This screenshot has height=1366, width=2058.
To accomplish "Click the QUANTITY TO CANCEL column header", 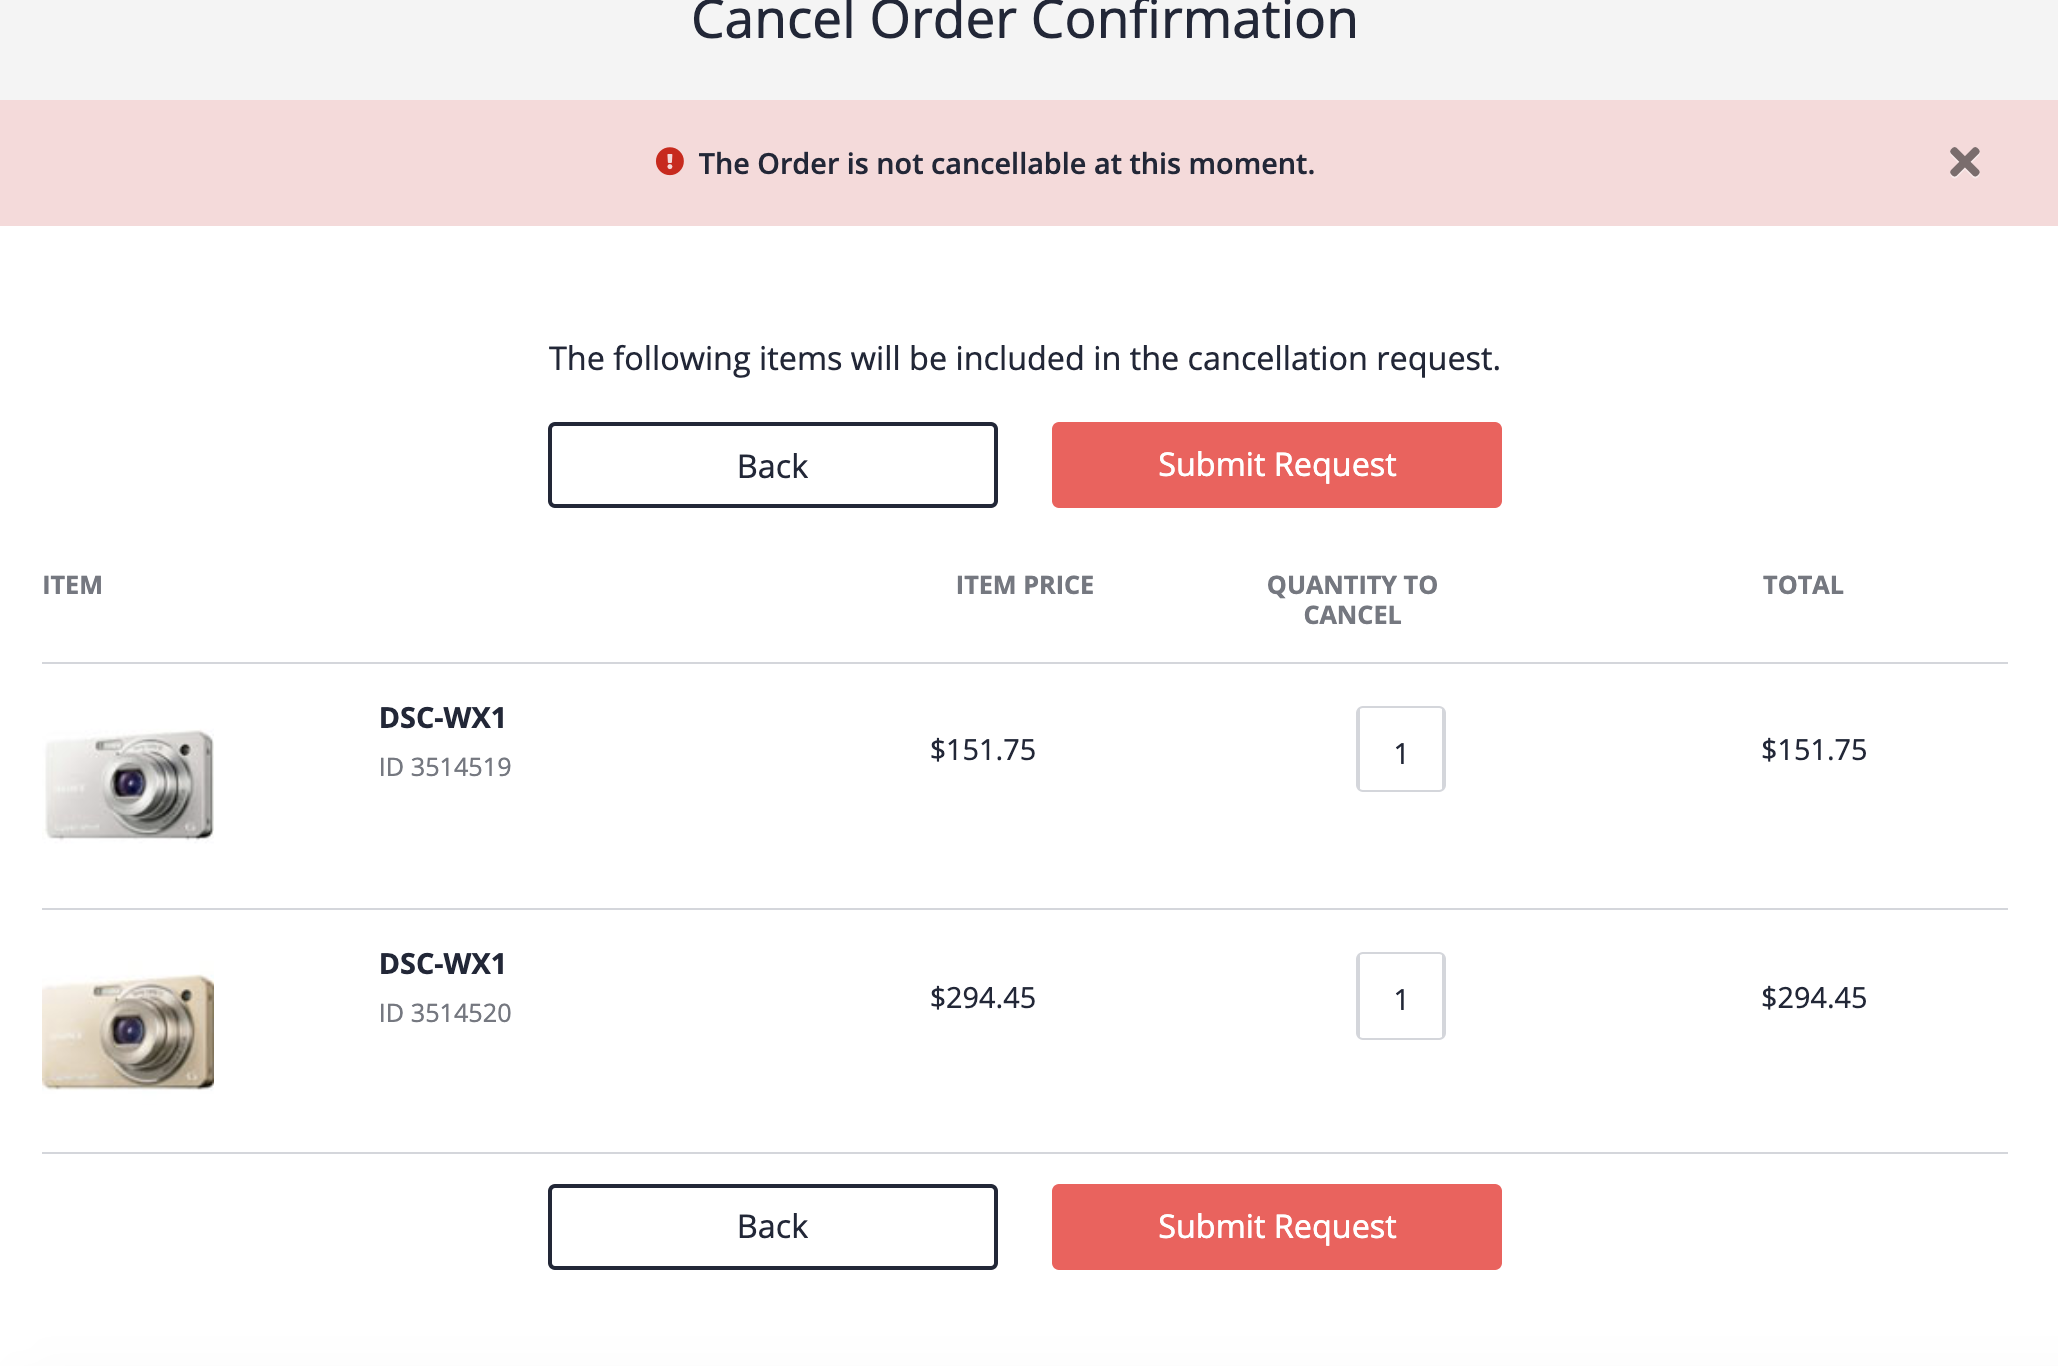I will point(1352,600).
